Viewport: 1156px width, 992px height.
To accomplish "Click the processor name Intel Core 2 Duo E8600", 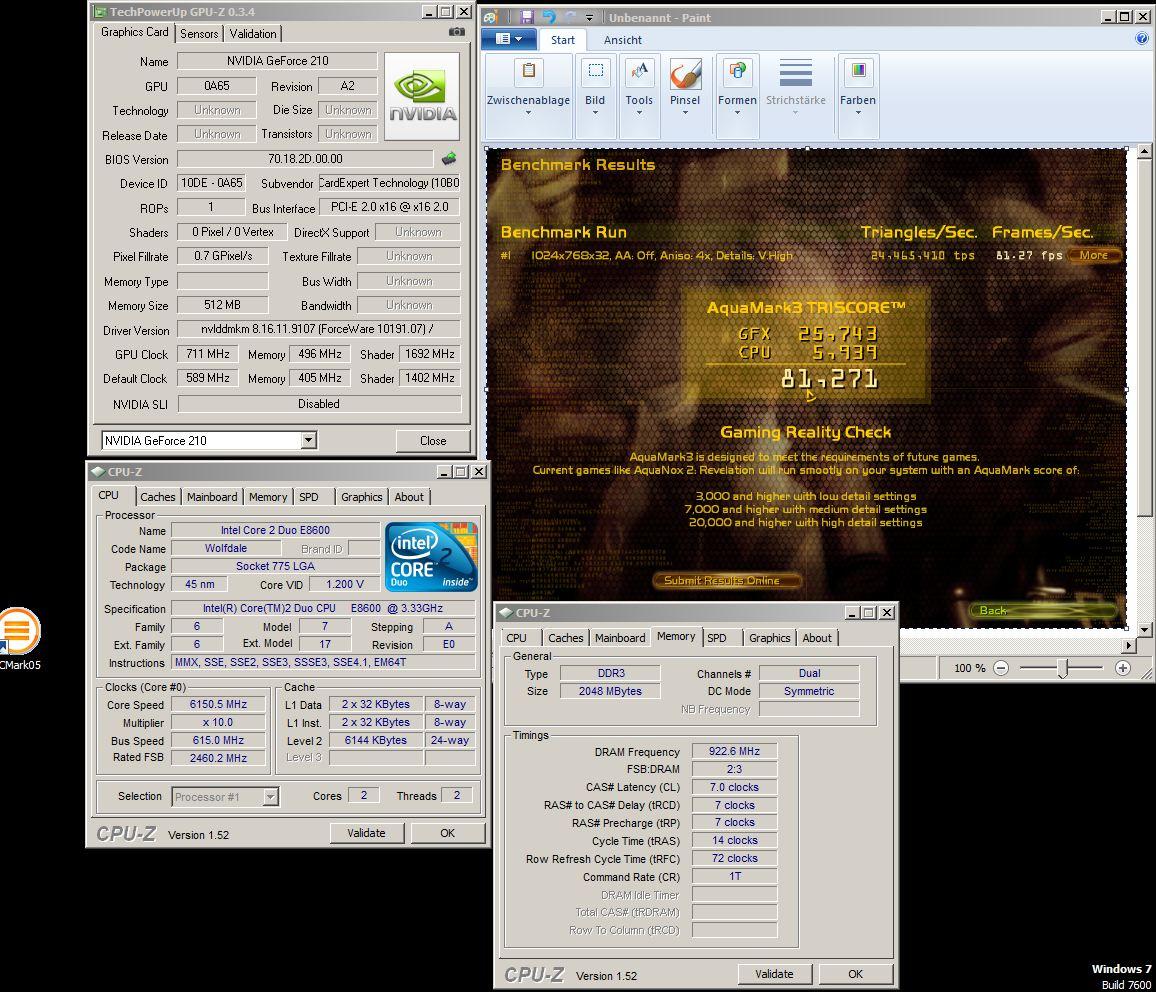I will click(275, 530).
